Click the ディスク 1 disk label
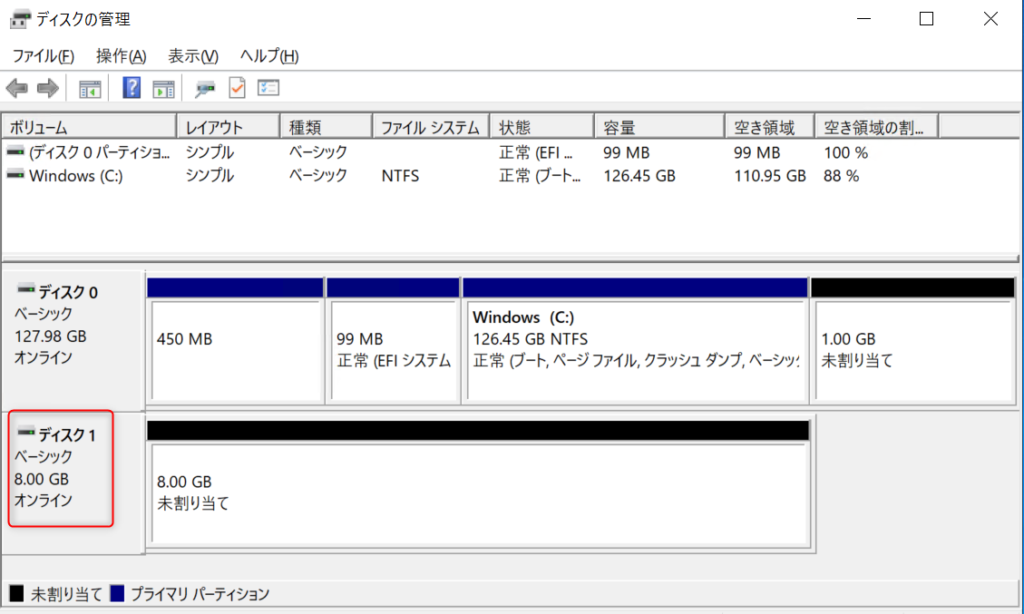 [x=67, y=435]
